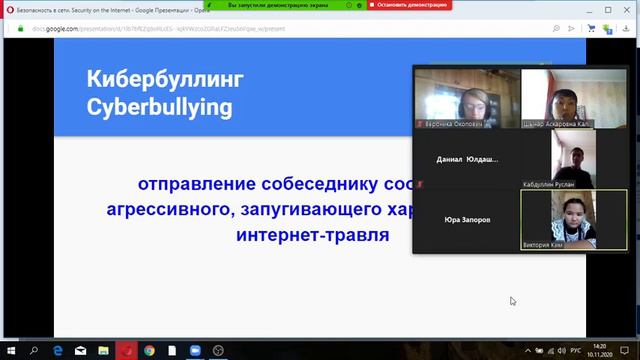Open Windows taskbar search
The width and height of the screenshot is (640, 360).
(34, 351)
